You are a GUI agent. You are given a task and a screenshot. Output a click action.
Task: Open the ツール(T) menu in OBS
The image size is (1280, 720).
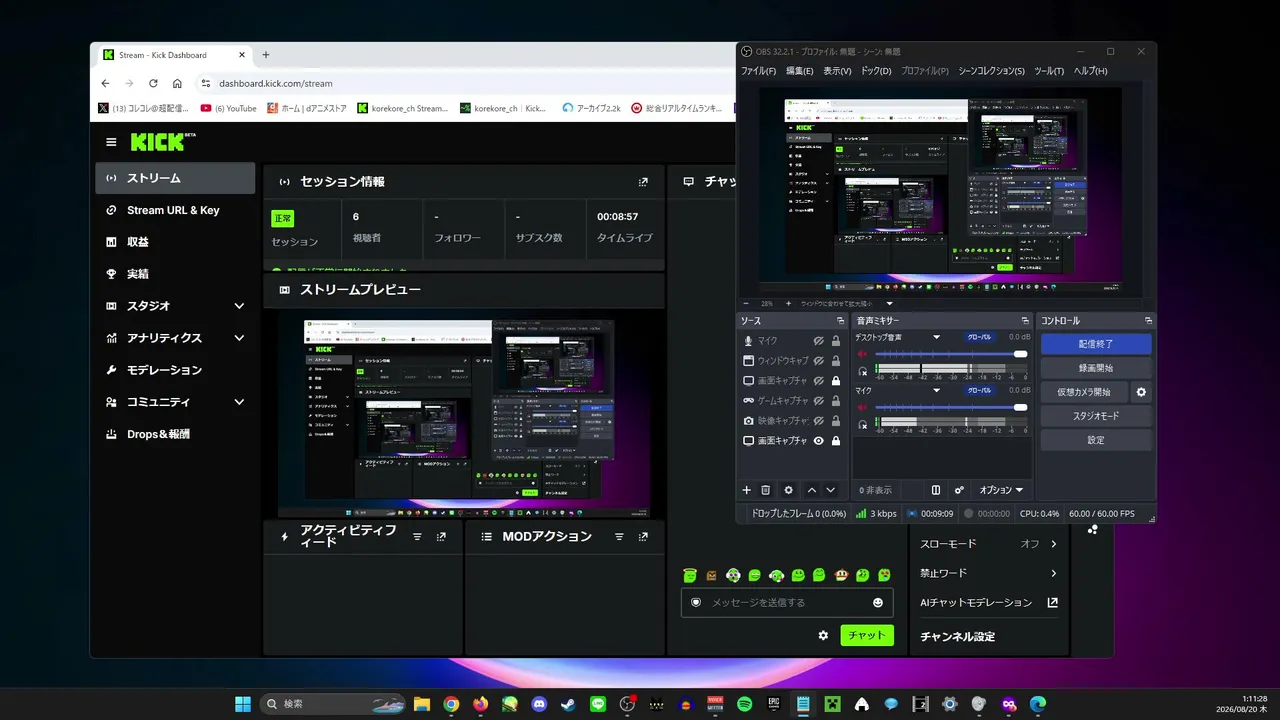[x=1049, y=71]
